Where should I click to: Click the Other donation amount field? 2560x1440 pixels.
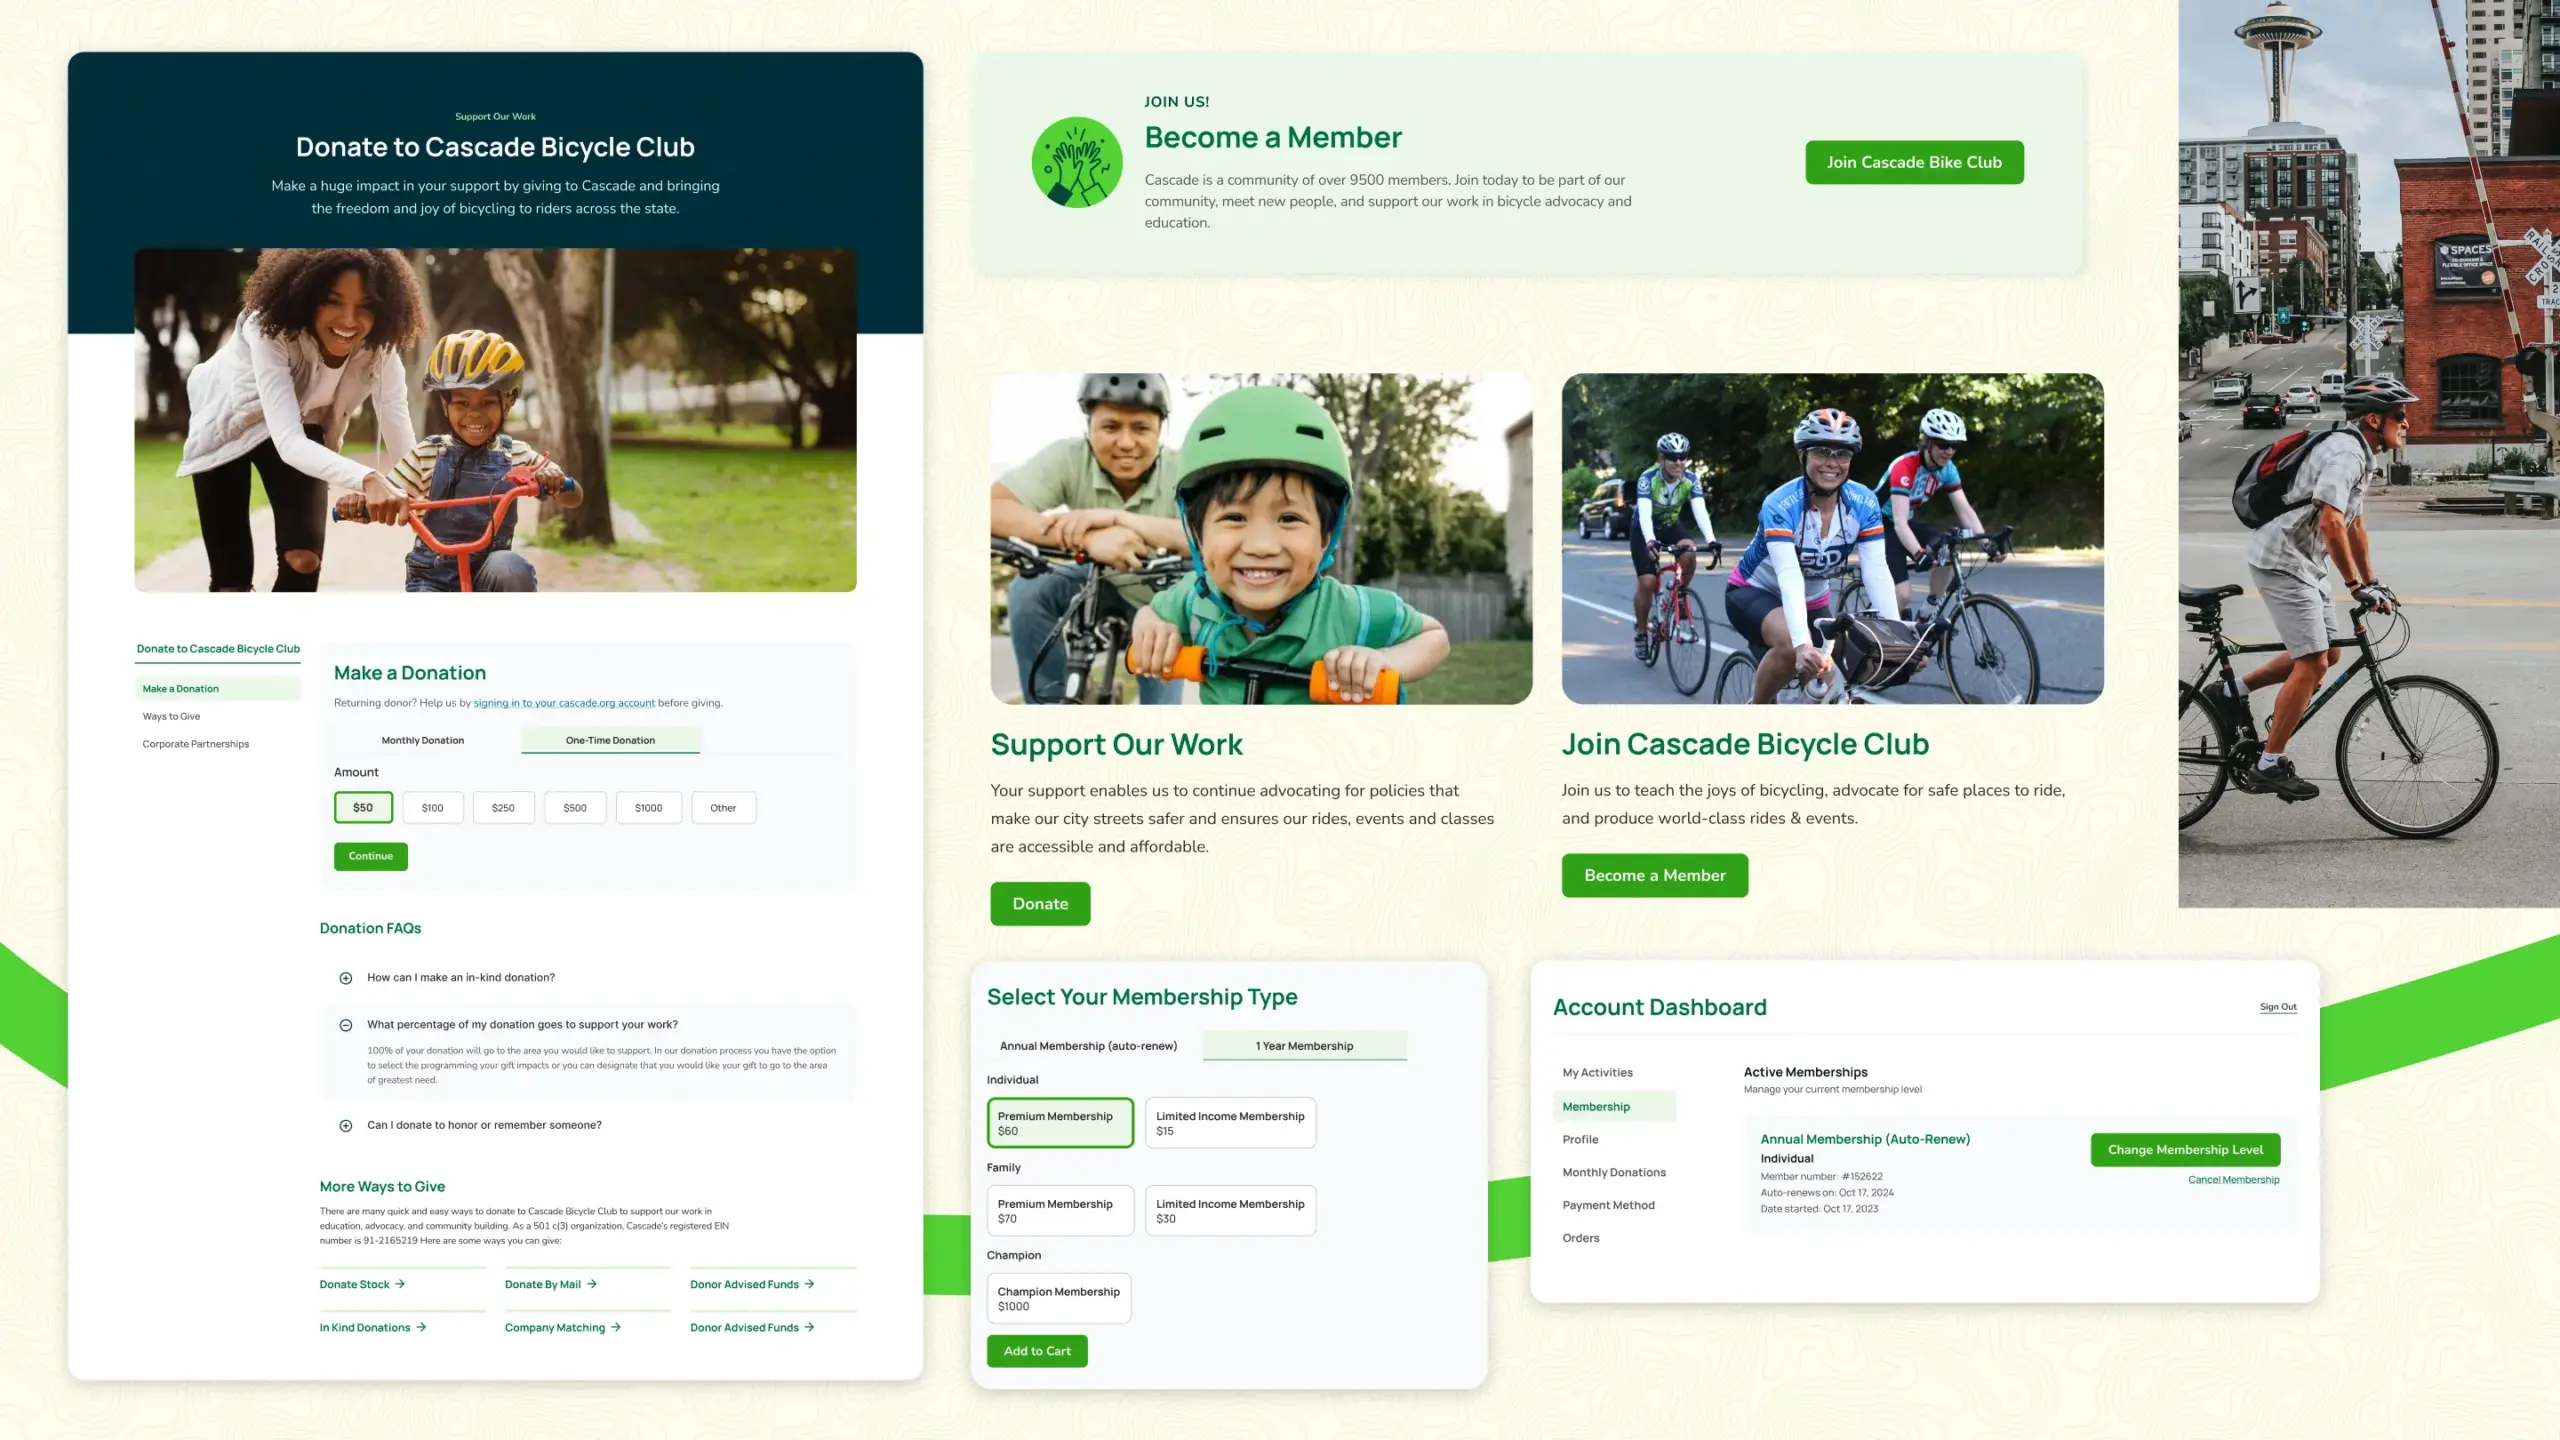[721, 807]
